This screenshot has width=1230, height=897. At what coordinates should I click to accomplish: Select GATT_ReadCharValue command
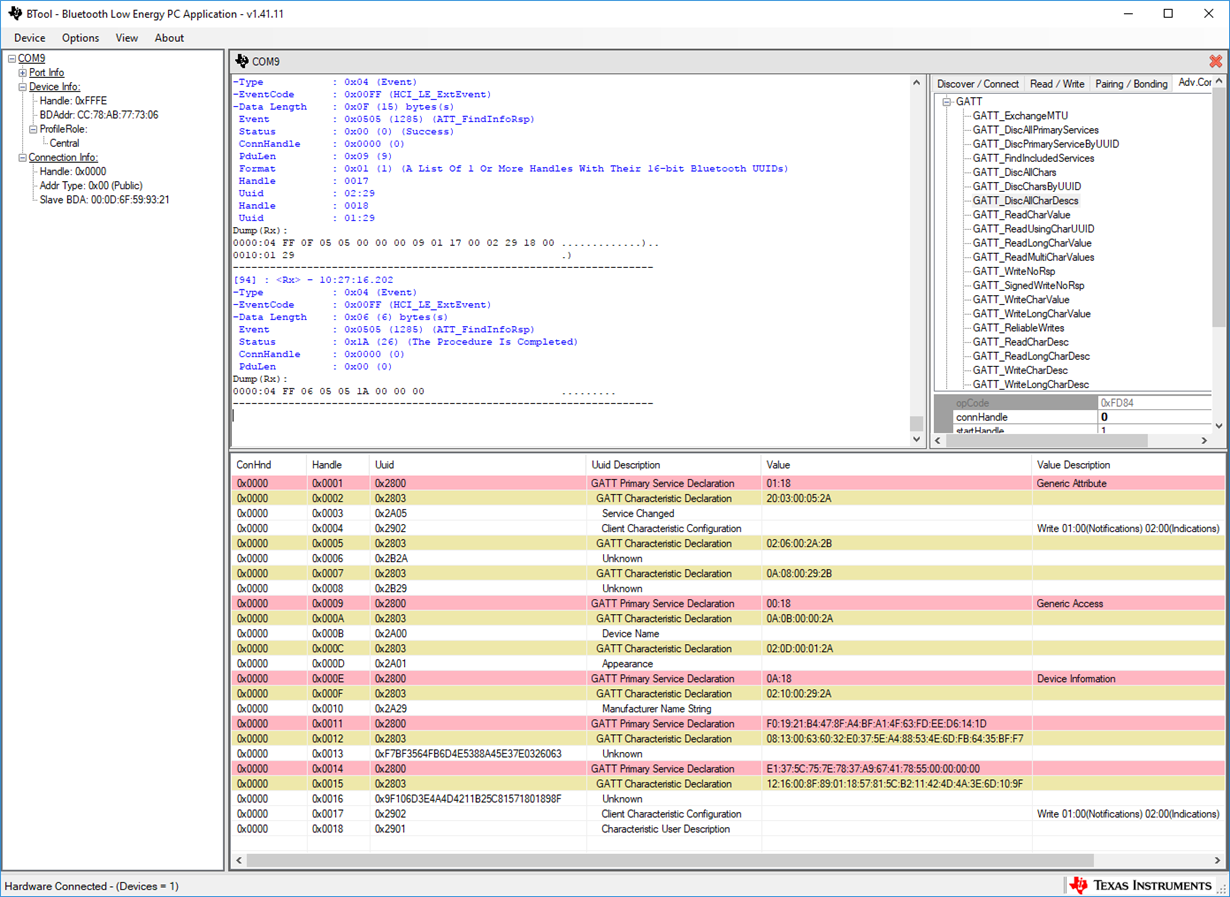coord(1021,215)
